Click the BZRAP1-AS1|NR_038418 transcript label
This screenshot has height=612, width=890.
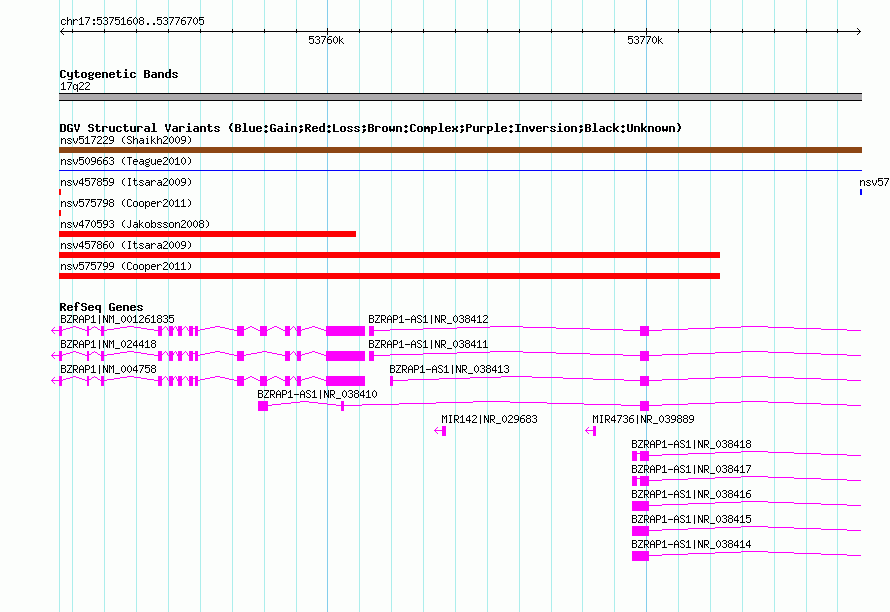pos(691,445)
